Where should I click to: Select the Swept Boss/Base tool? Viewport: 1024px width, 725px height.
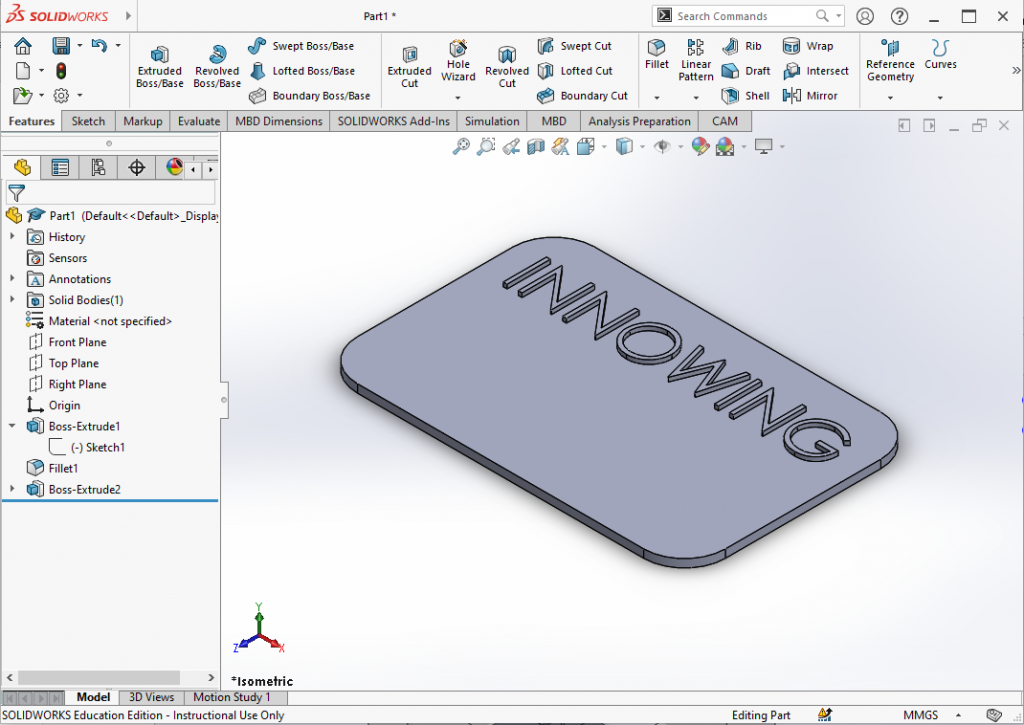(x=310, y=45)
